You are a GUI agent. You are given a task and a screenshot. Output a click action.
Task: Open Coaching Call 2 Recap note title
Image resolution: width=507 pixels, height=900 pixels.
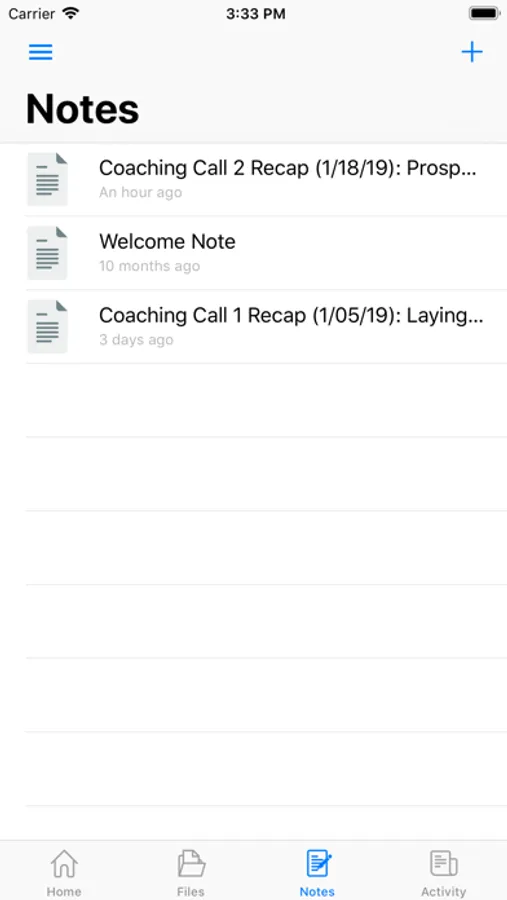click(288, 168)
